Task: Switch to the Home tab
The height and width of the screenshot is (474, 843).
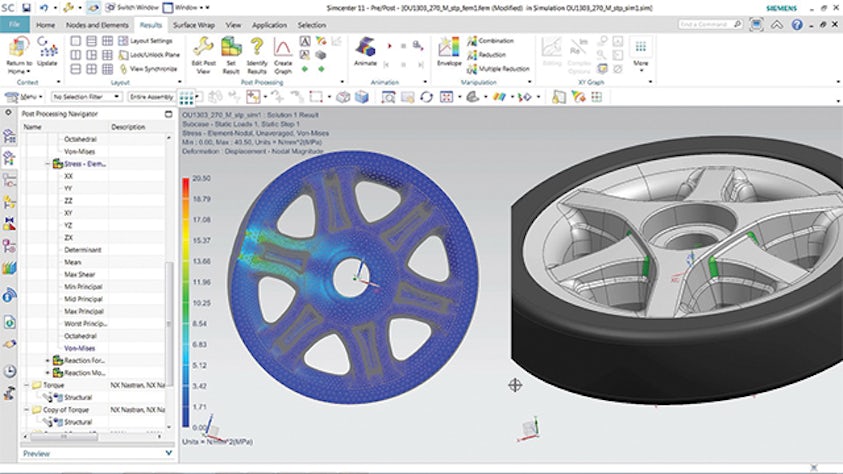Action: pos(45,25)
